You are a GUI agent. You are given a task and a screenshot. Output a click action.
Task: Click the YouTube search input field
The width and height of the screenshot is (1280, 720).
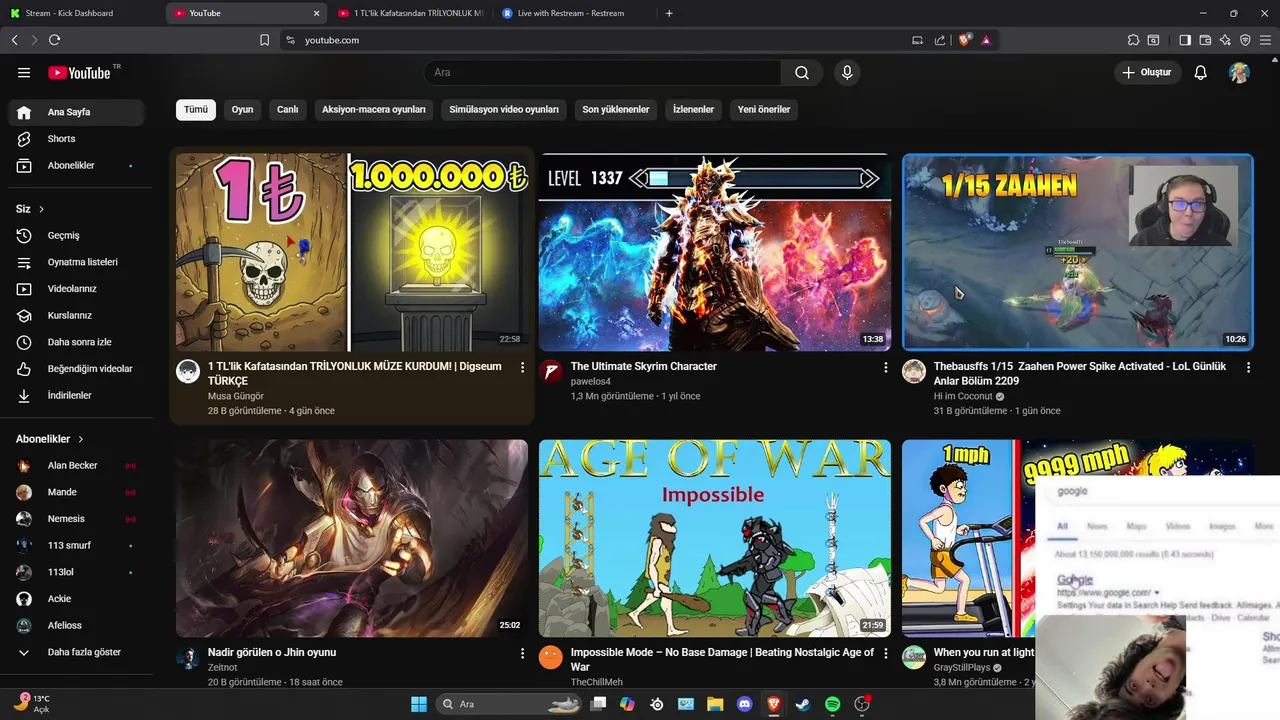coord(603,72)
